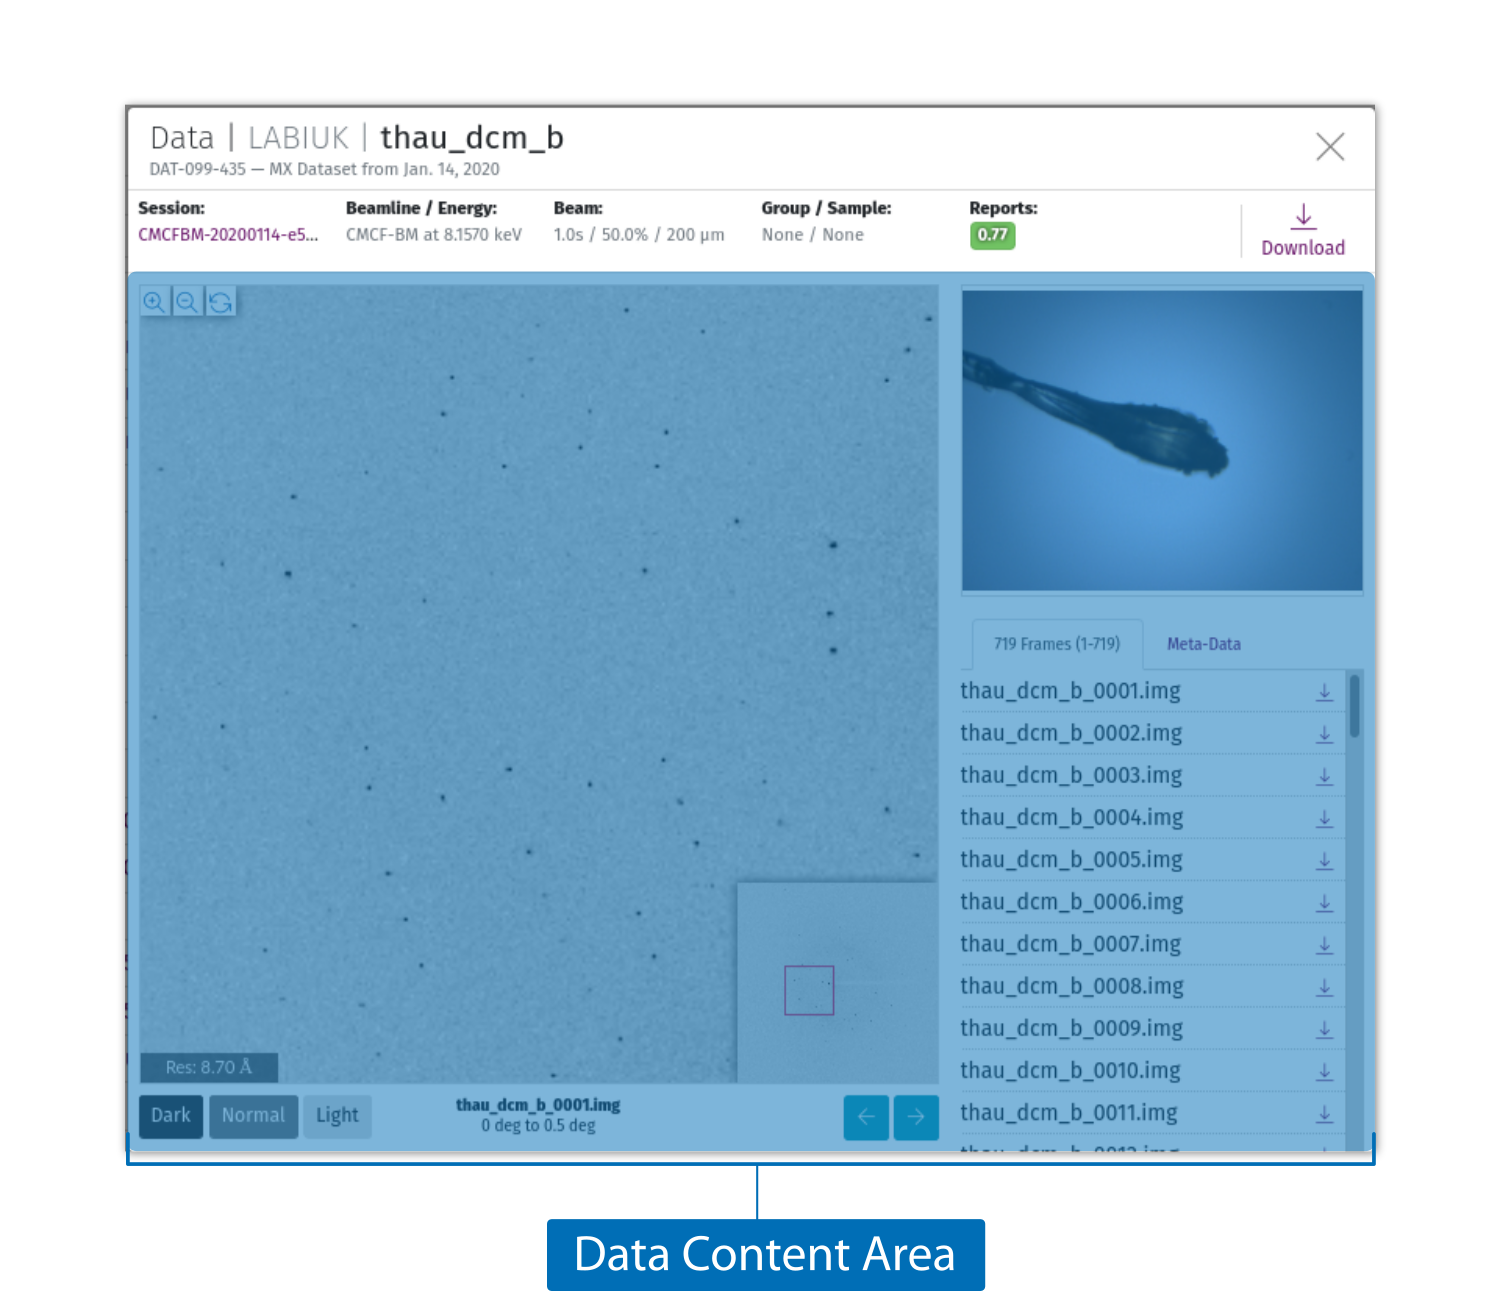Zoom in on the diffraction image
This screenshot has height=1291, width=1500.
click(x=154, y=301)
